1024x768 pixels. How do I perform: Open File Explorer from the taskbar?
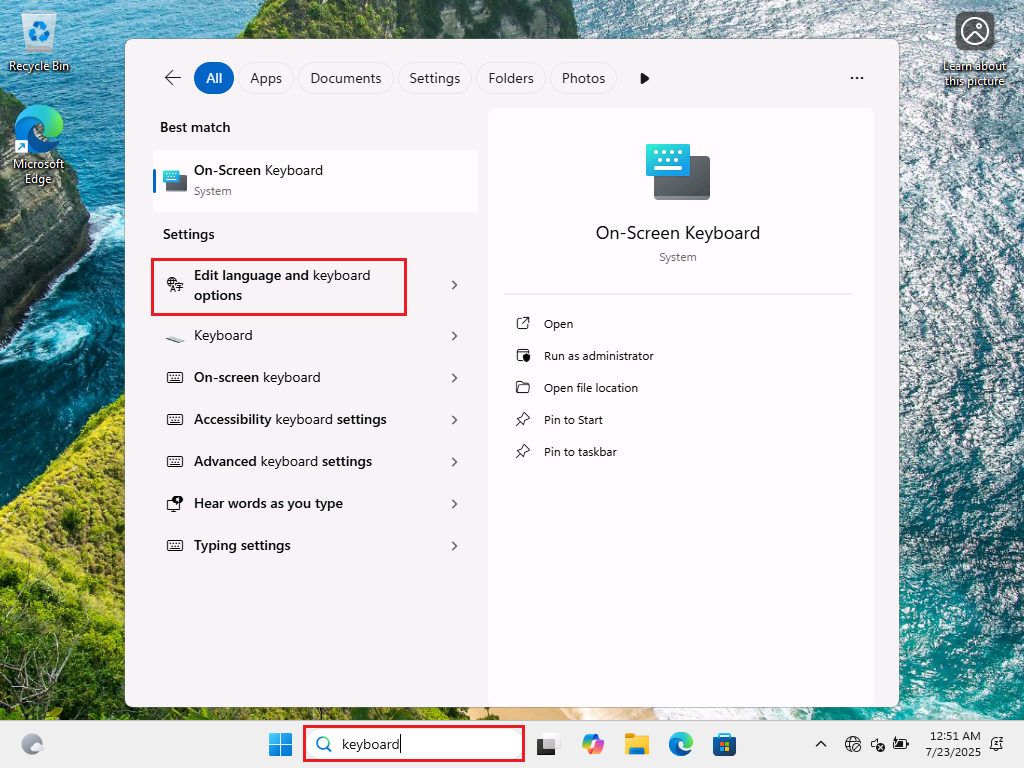637,744
